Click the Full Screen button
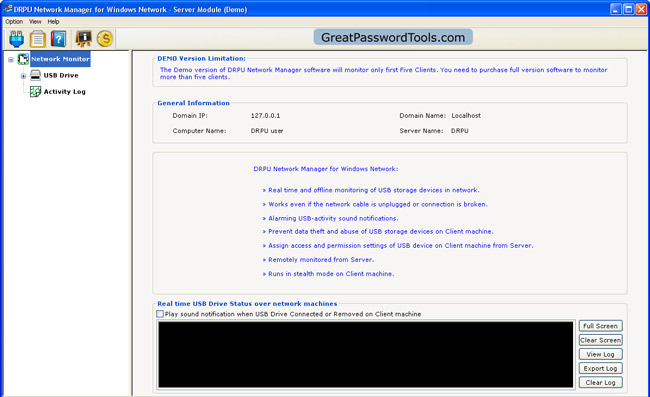The image size is (650, 397). coord(601,326)
